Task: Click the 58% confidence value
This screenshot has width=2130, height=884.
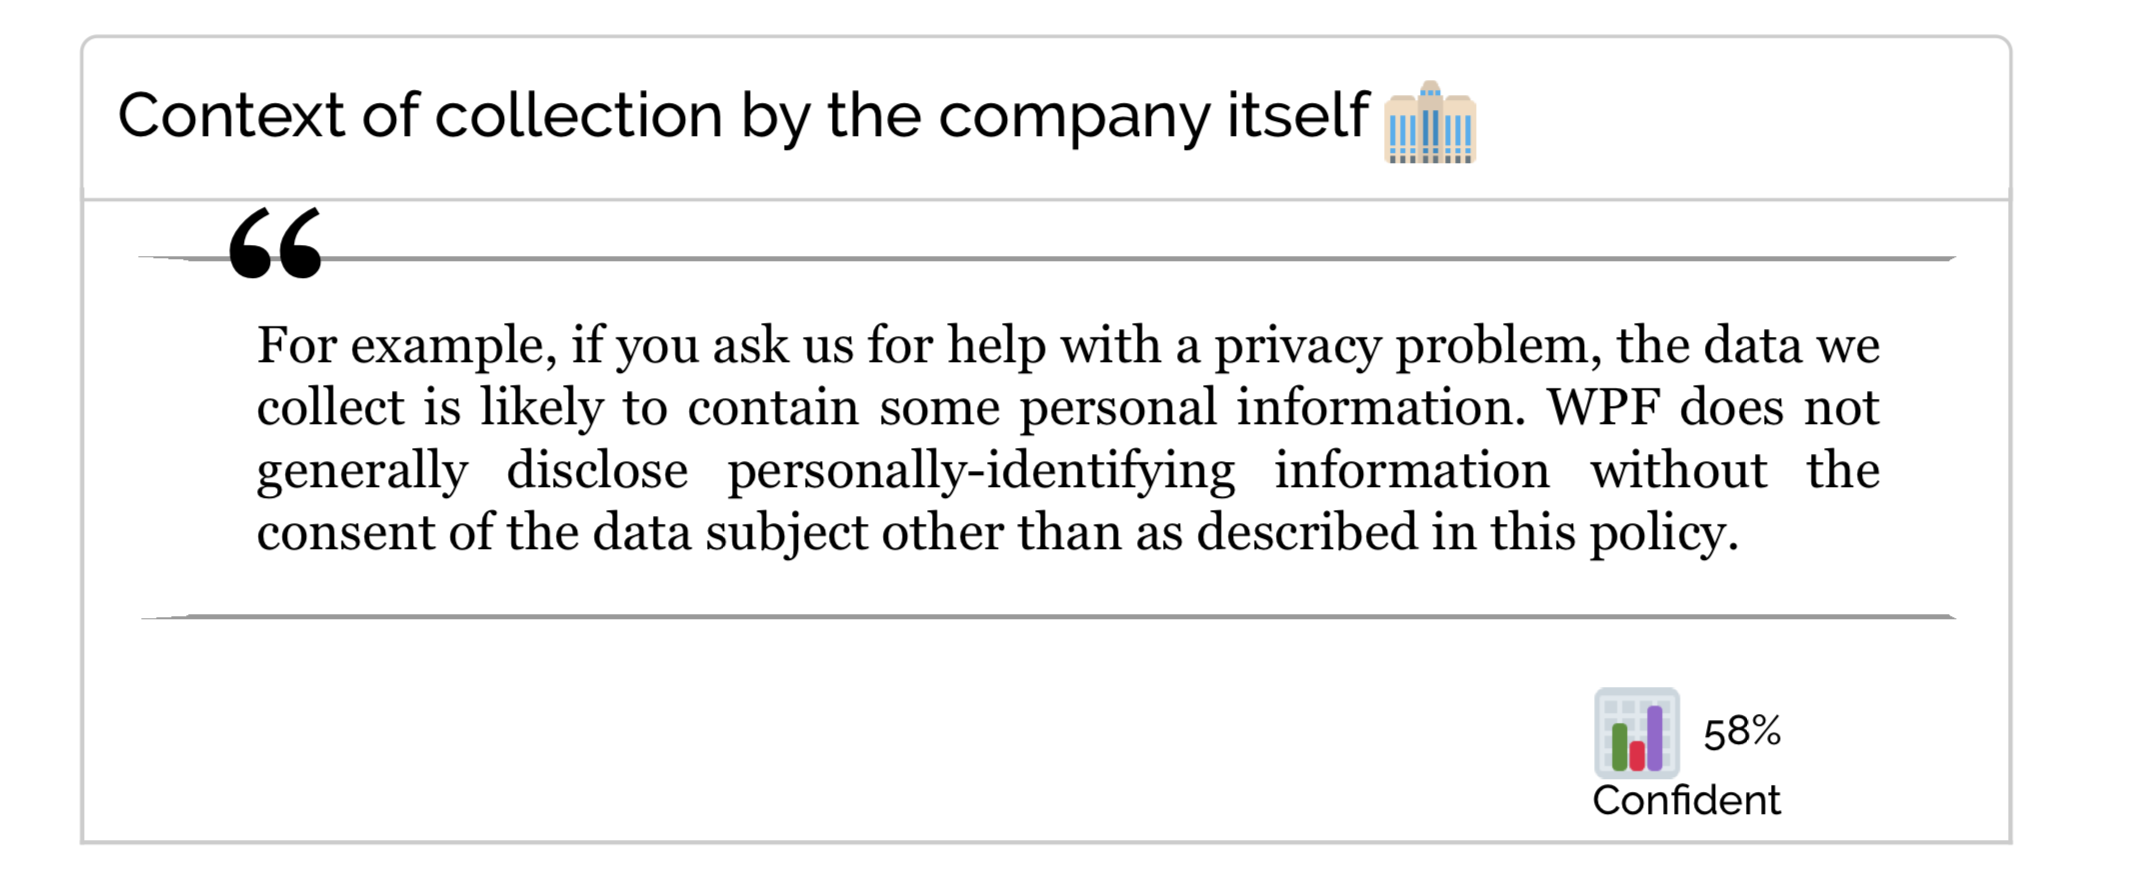Action: (x=1742, y=732)
